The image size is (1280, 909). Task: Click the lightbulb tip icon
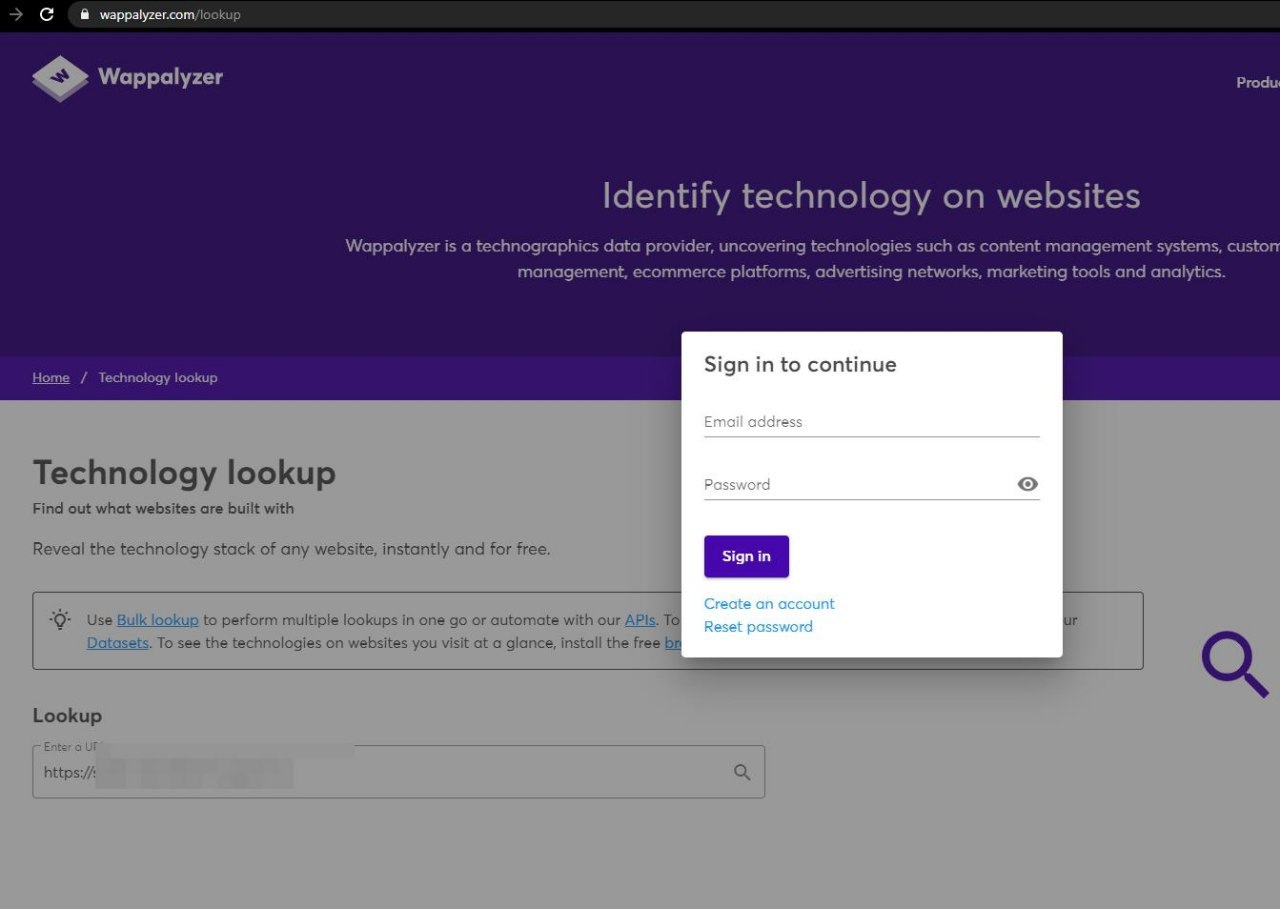click(x=60, y=619)
